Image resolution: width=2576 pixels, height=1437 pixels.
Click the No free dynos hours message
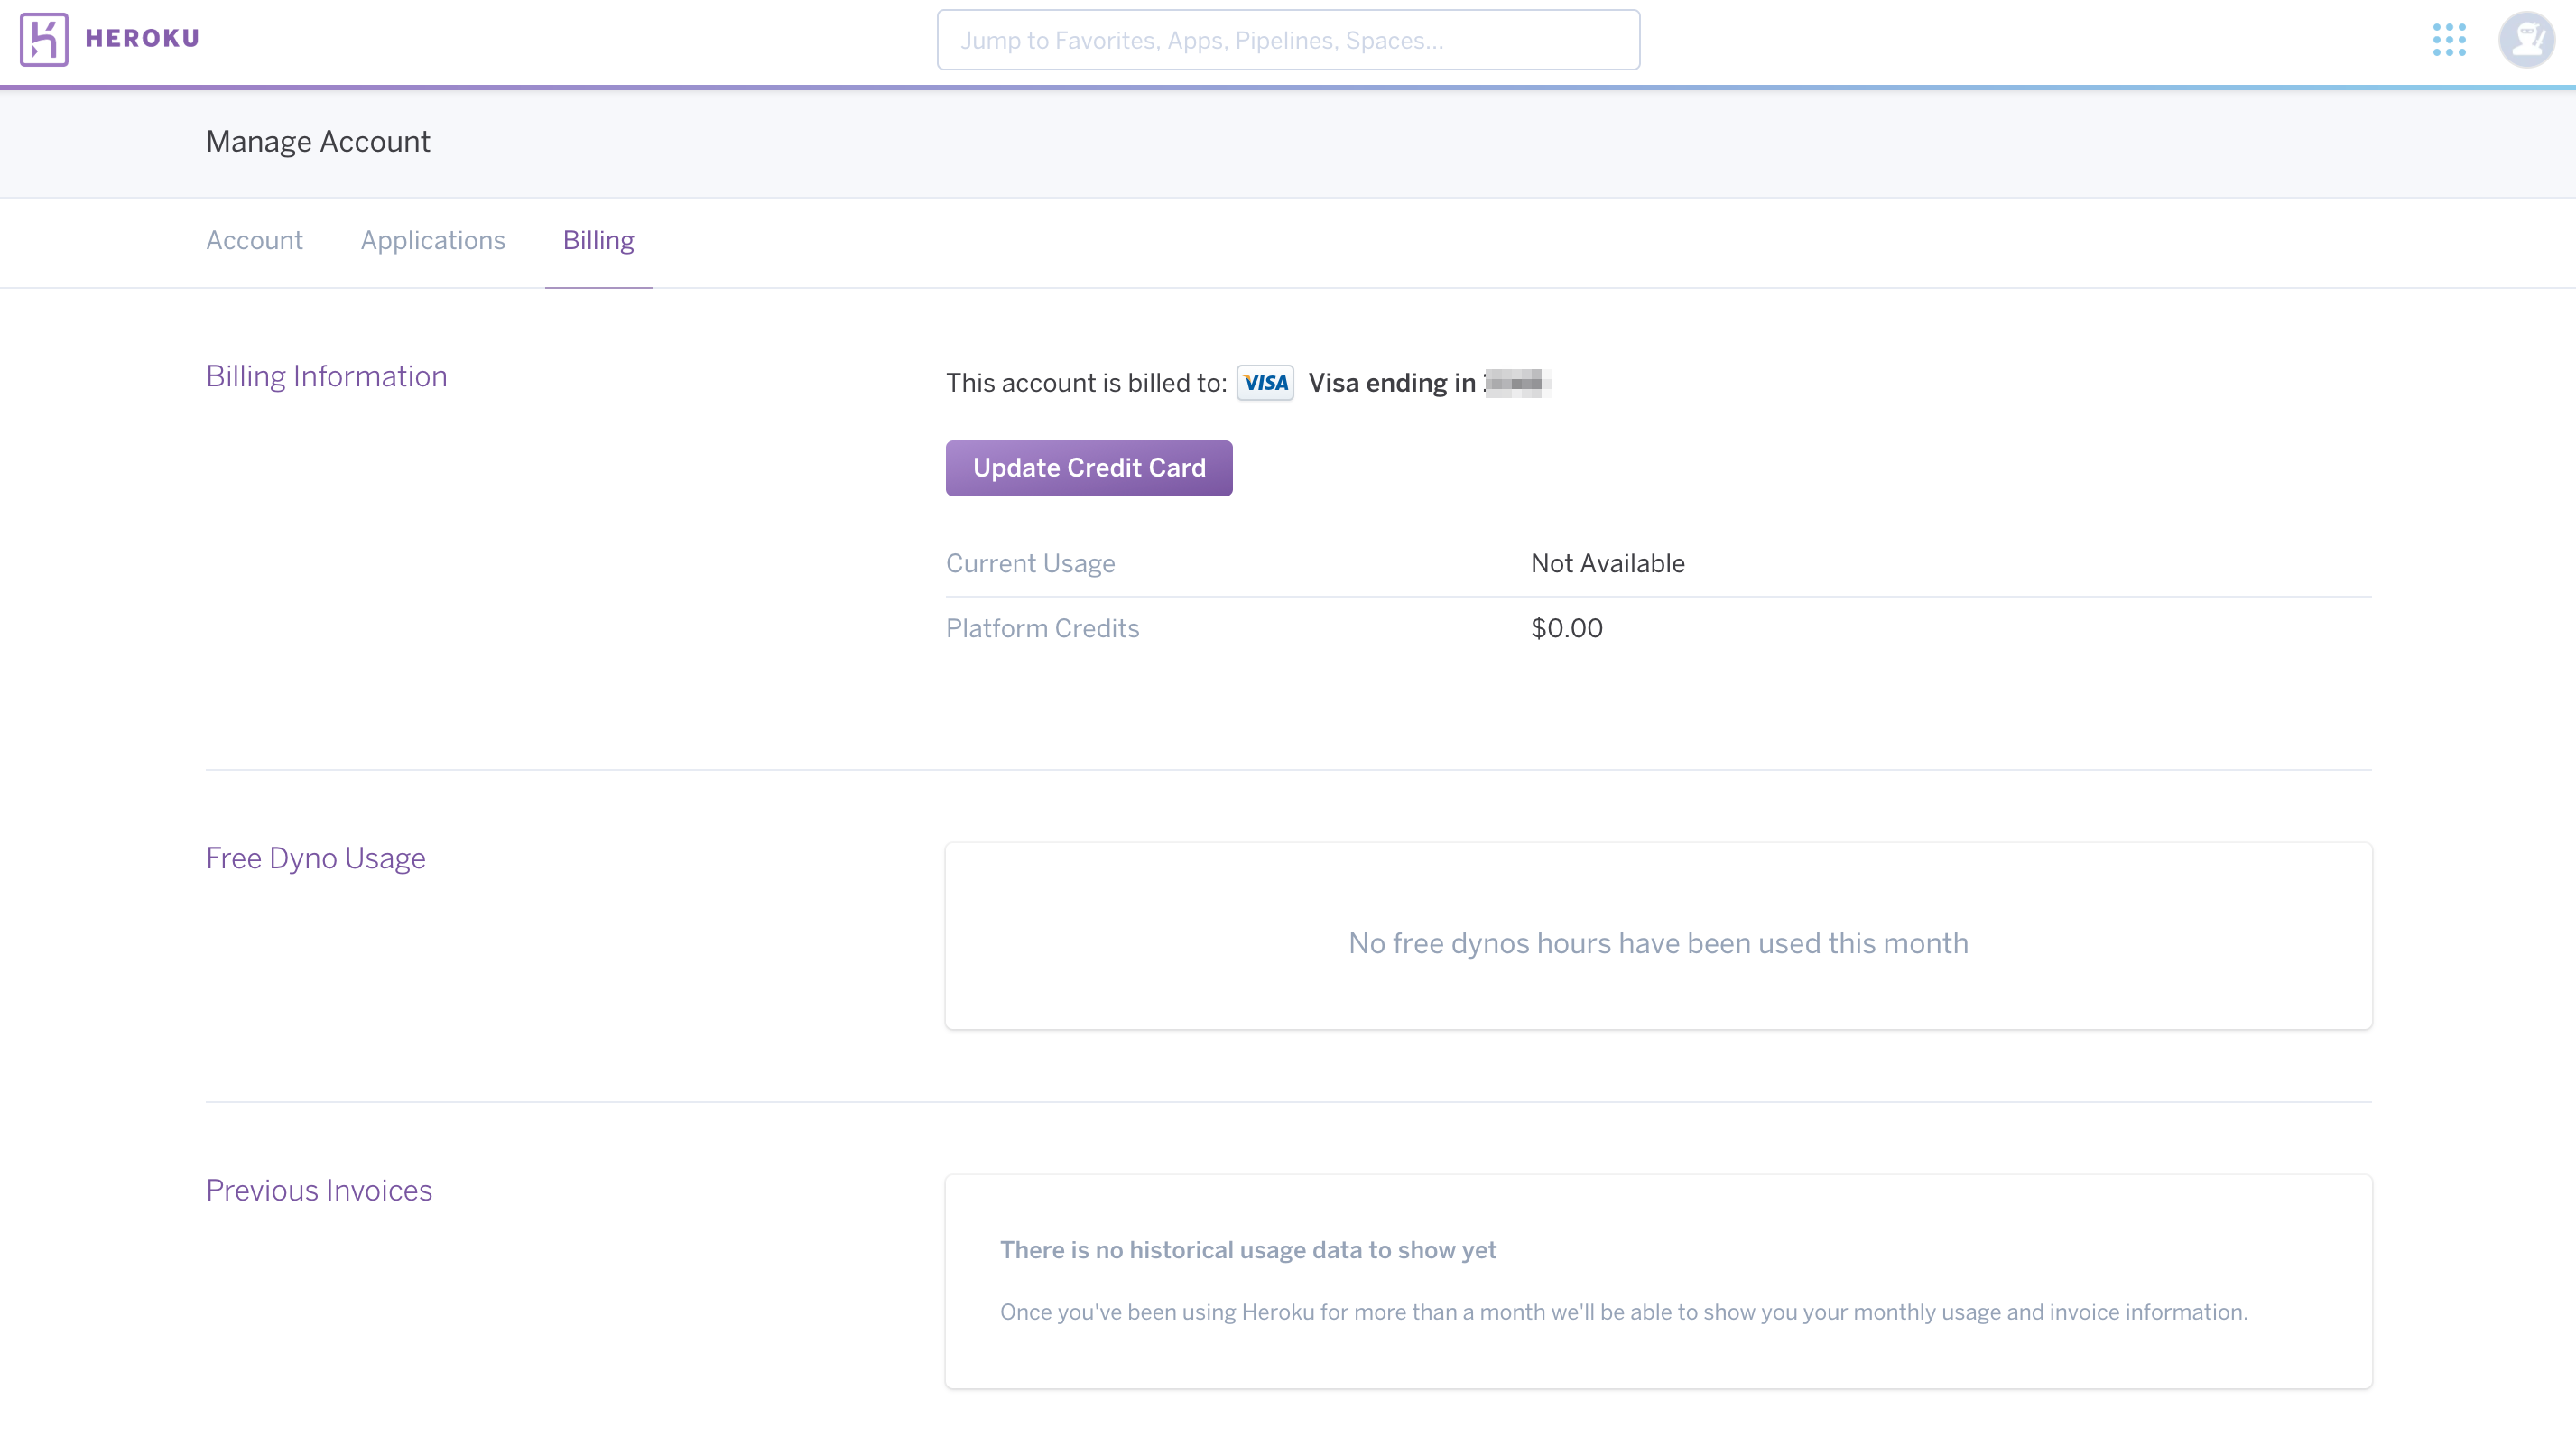(1658, 943)
